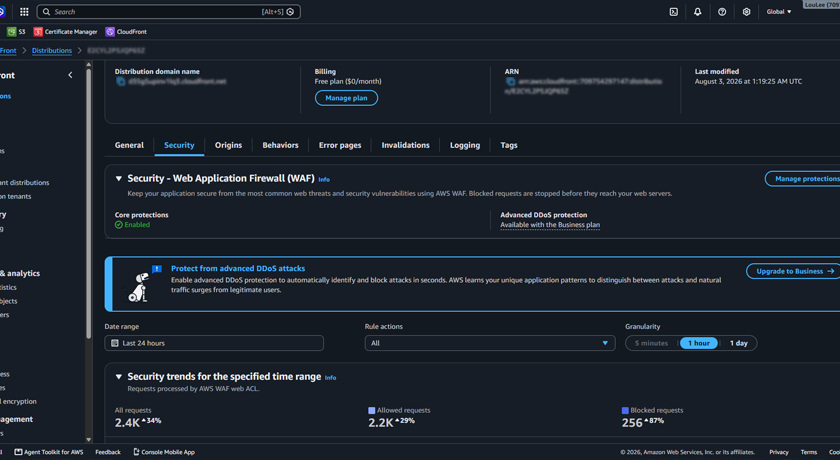Click the 2.2K Allowed requests value
Screen dimensions: 840x460
tap(381, 423)
